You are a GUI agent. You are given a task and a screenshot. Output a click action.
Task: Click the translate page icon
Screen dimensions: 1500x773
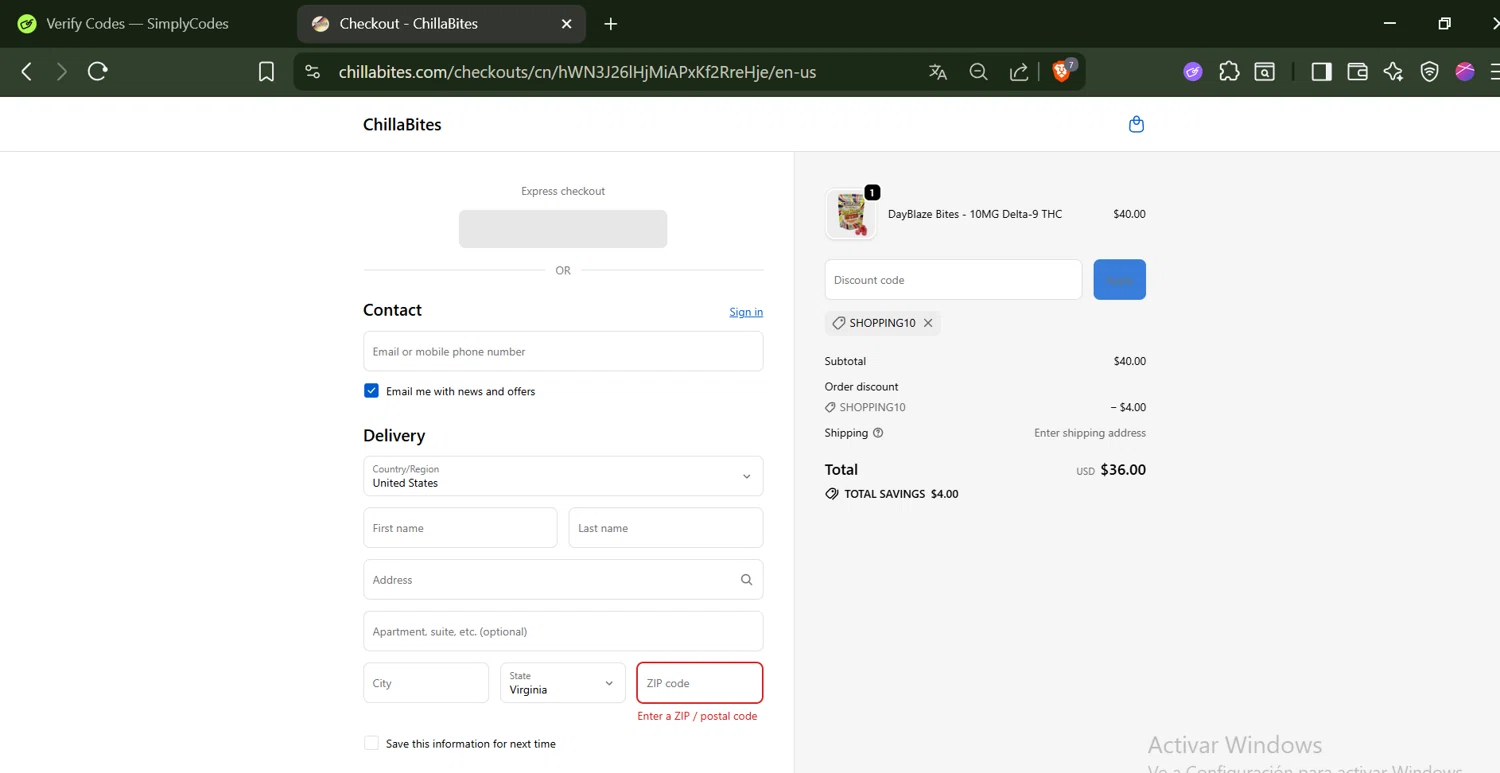coord(938,72)
